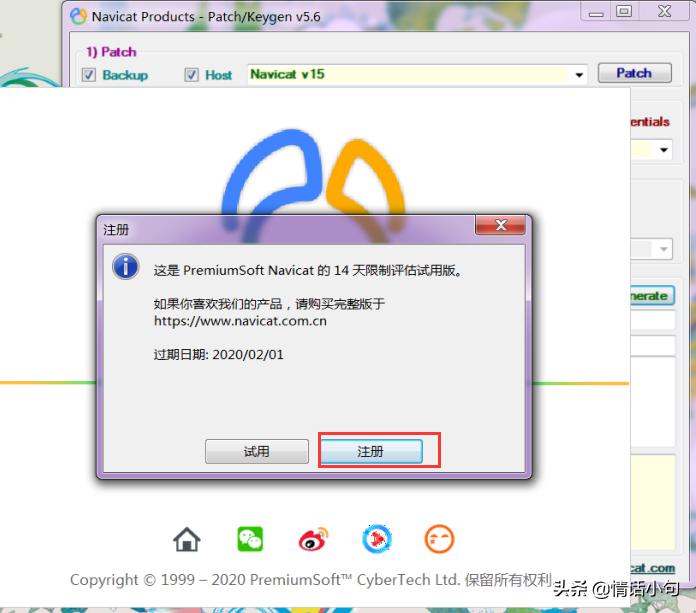Click the WeChat icon on Navicat splash
Image resolution: width=696 pixels, height=613 pixels.
[250, 539]
